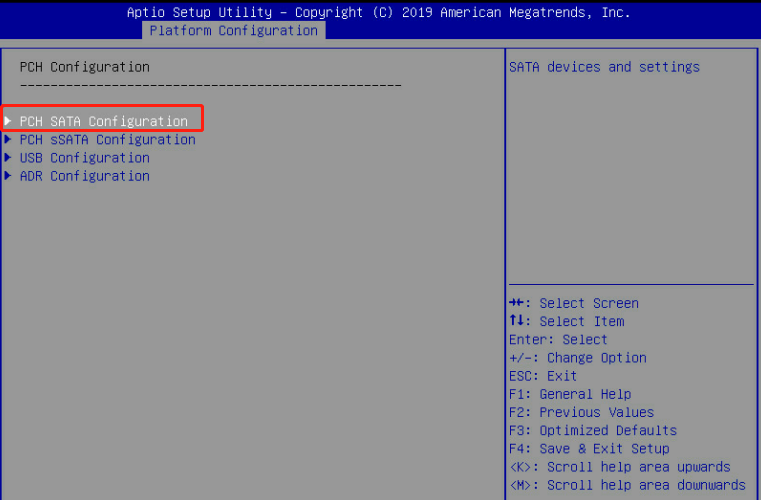Click the 'ESC: Exit' hint

543,376
